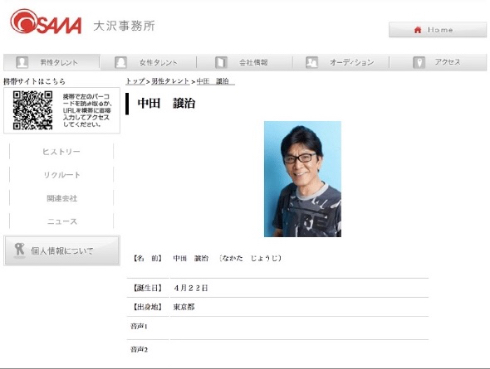Click the person icon beside 女性タレント
Viewport: 490px width, 369px height.
click(x=120, y=62)
